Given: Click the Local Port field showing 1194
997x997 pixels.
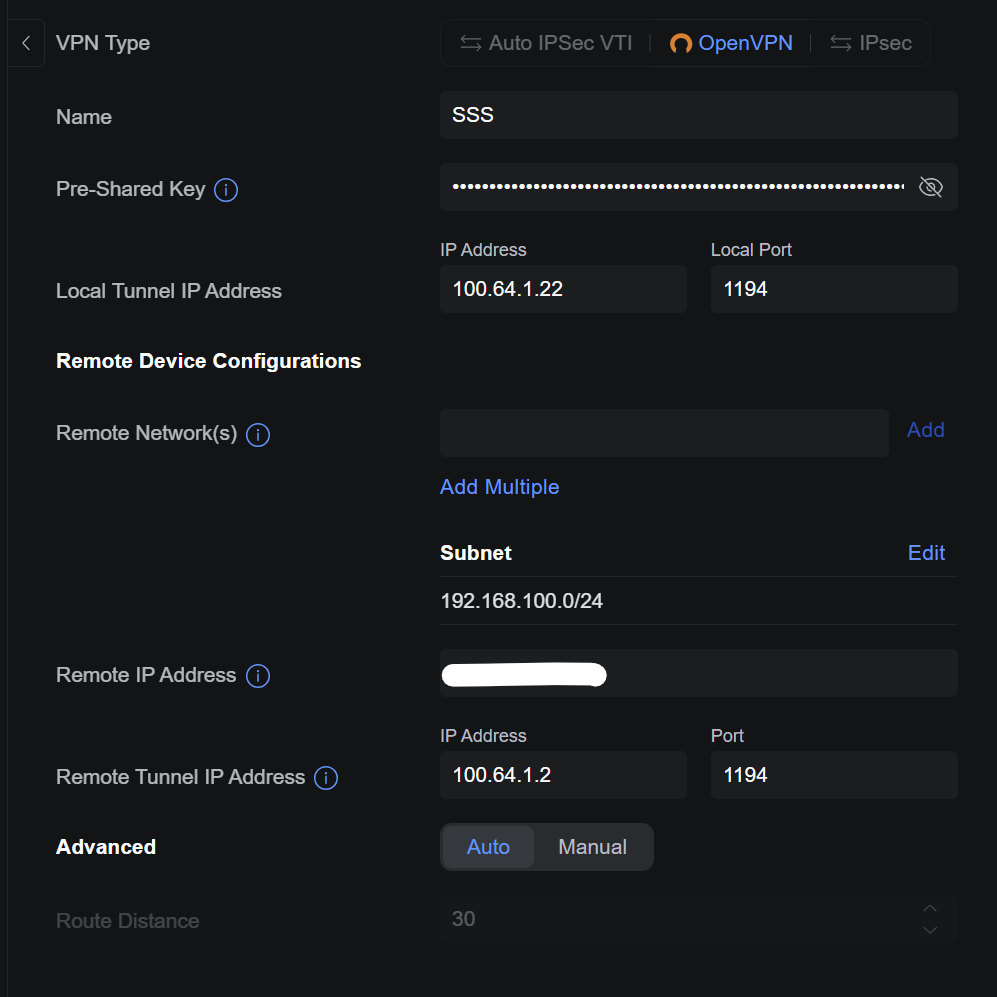Looking at the screenshot, I should pyautogui.click(x=834, y=289).
